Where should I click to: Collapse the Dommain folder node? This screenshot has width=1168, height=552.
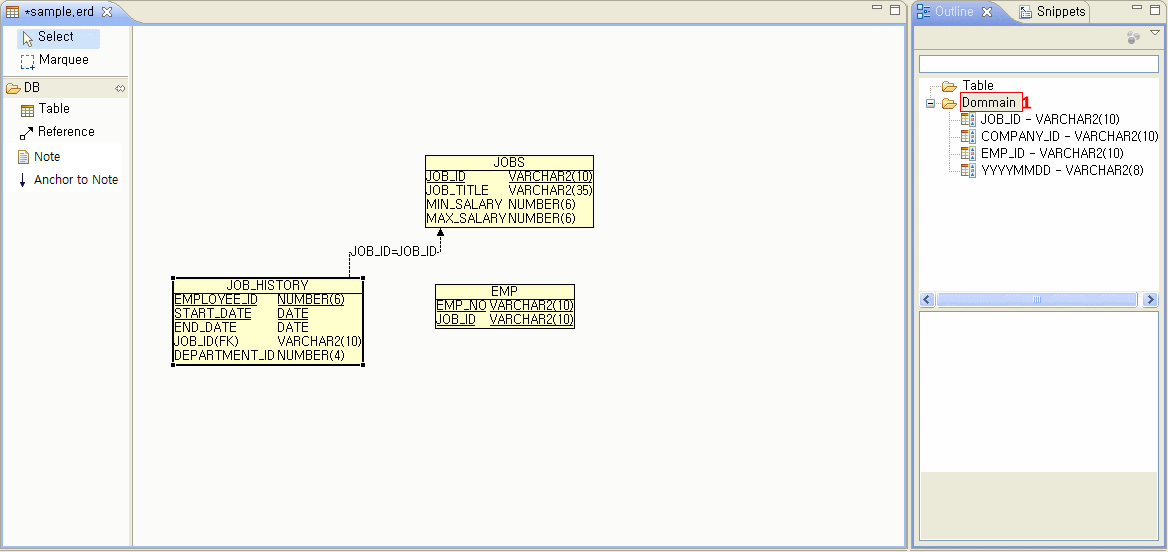click(x=930, y=103)
